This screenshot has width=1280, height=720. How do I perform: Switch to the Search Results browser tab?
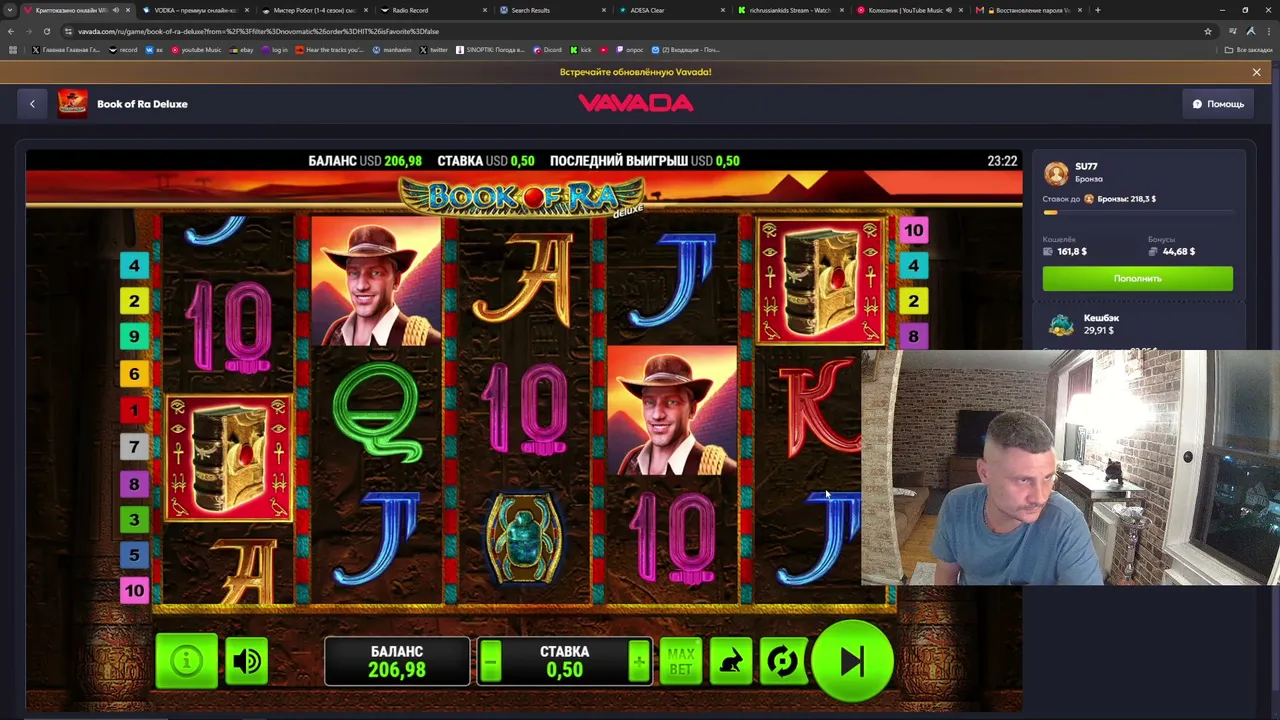550,10
